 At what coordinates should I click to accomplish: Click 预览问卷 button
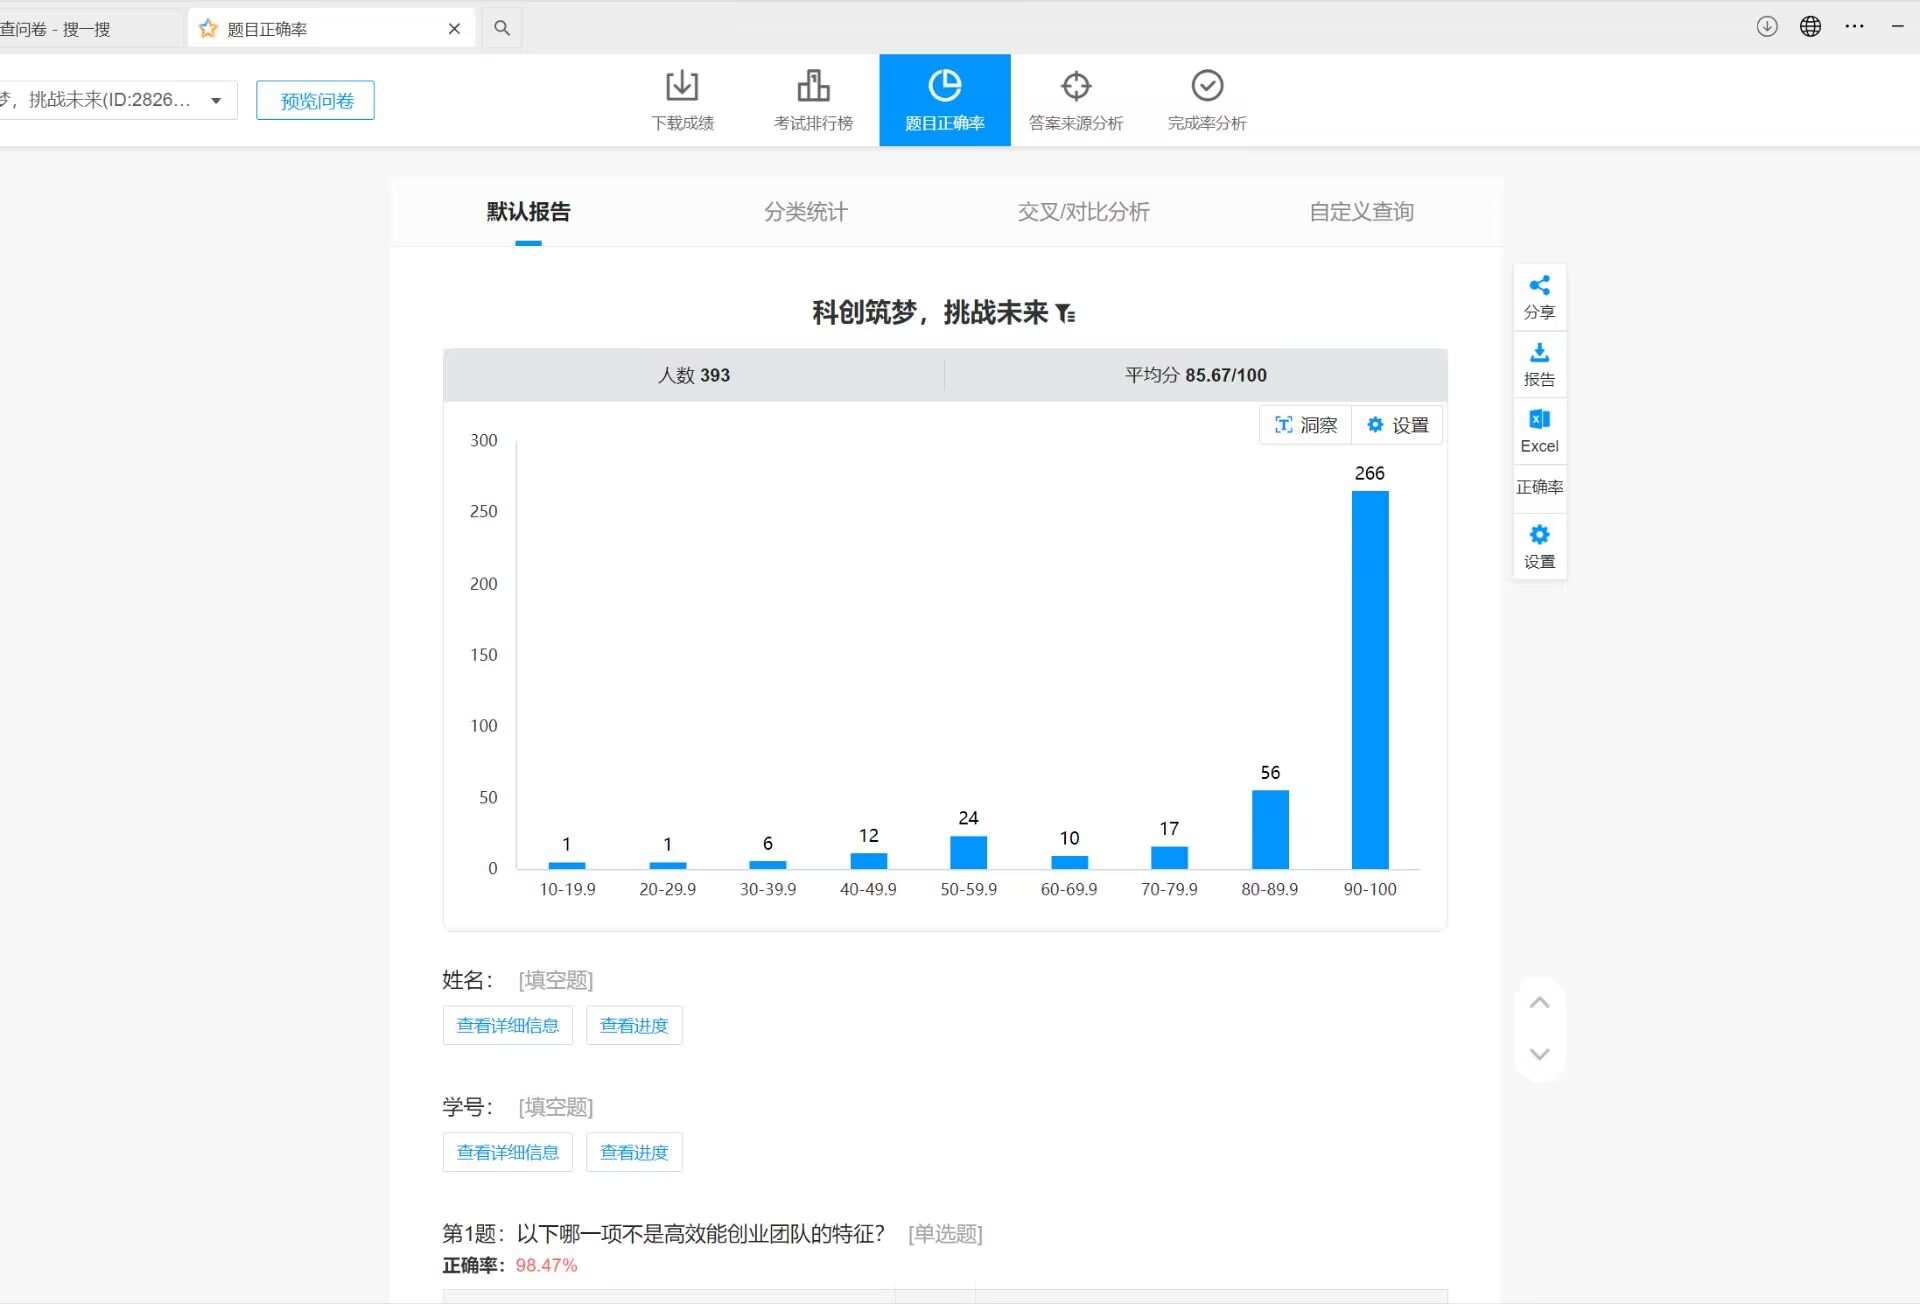[x=315, y=101]
